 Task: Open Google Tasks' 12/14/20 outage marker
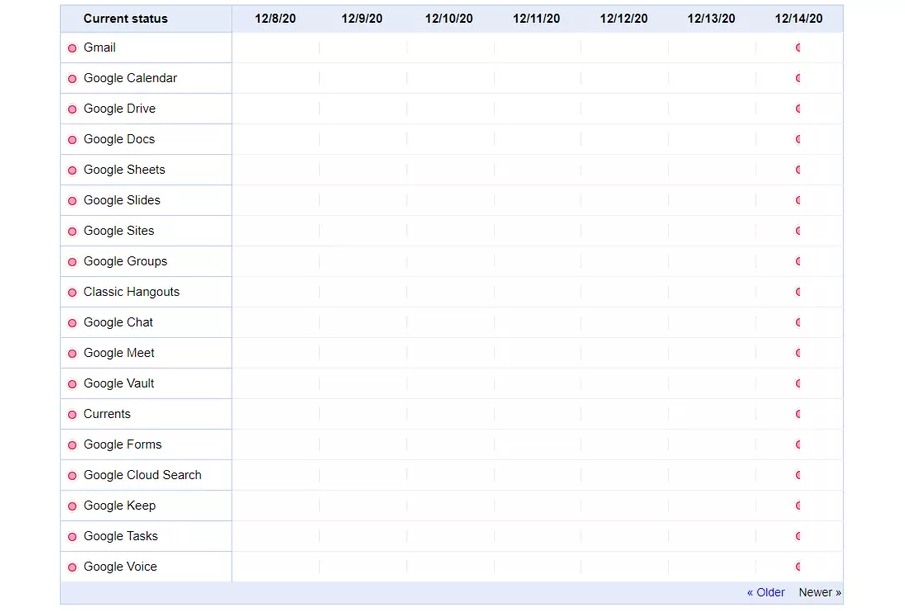click(x=798, y=537)
